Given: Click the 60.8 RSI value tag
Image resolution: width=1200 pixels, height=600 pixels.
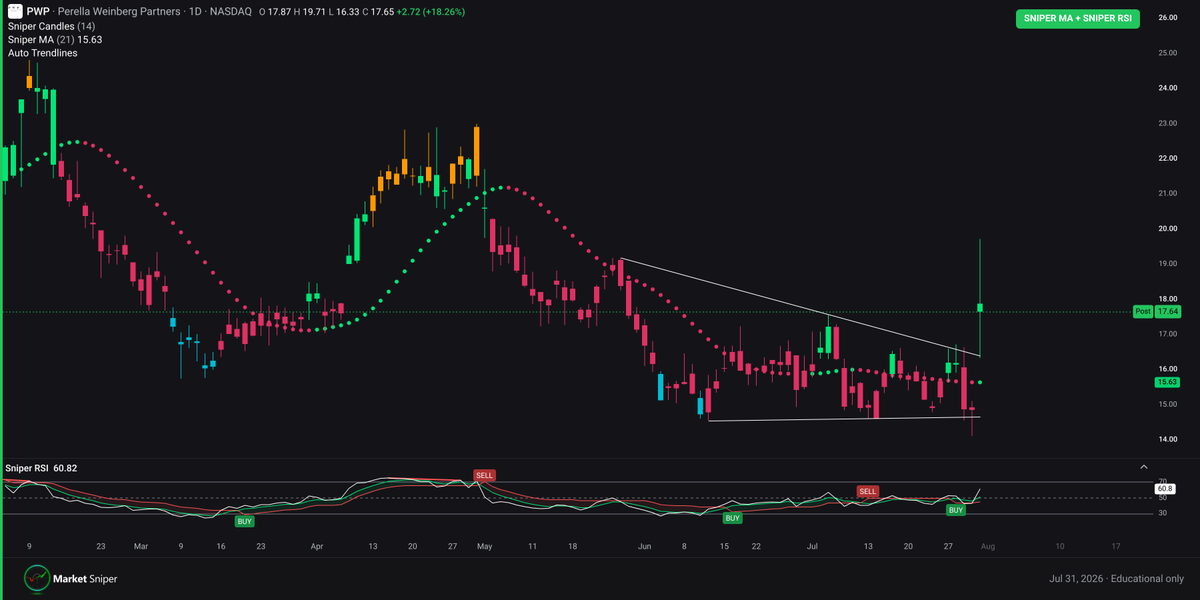Looking at the screenshot, I should click(1163, 490).
